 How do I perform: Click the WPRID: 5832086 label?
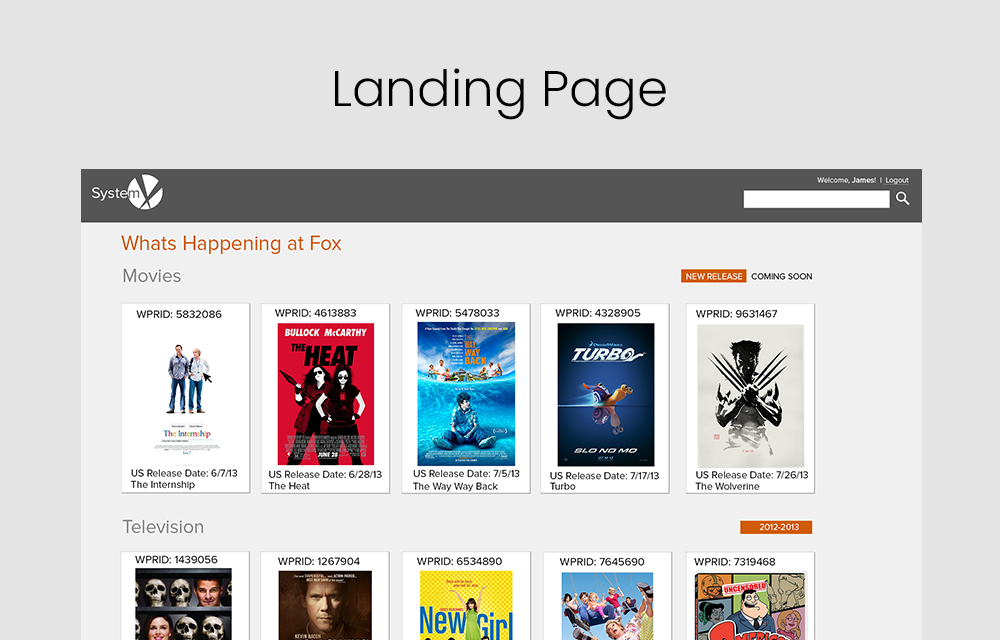pos(179,314)
